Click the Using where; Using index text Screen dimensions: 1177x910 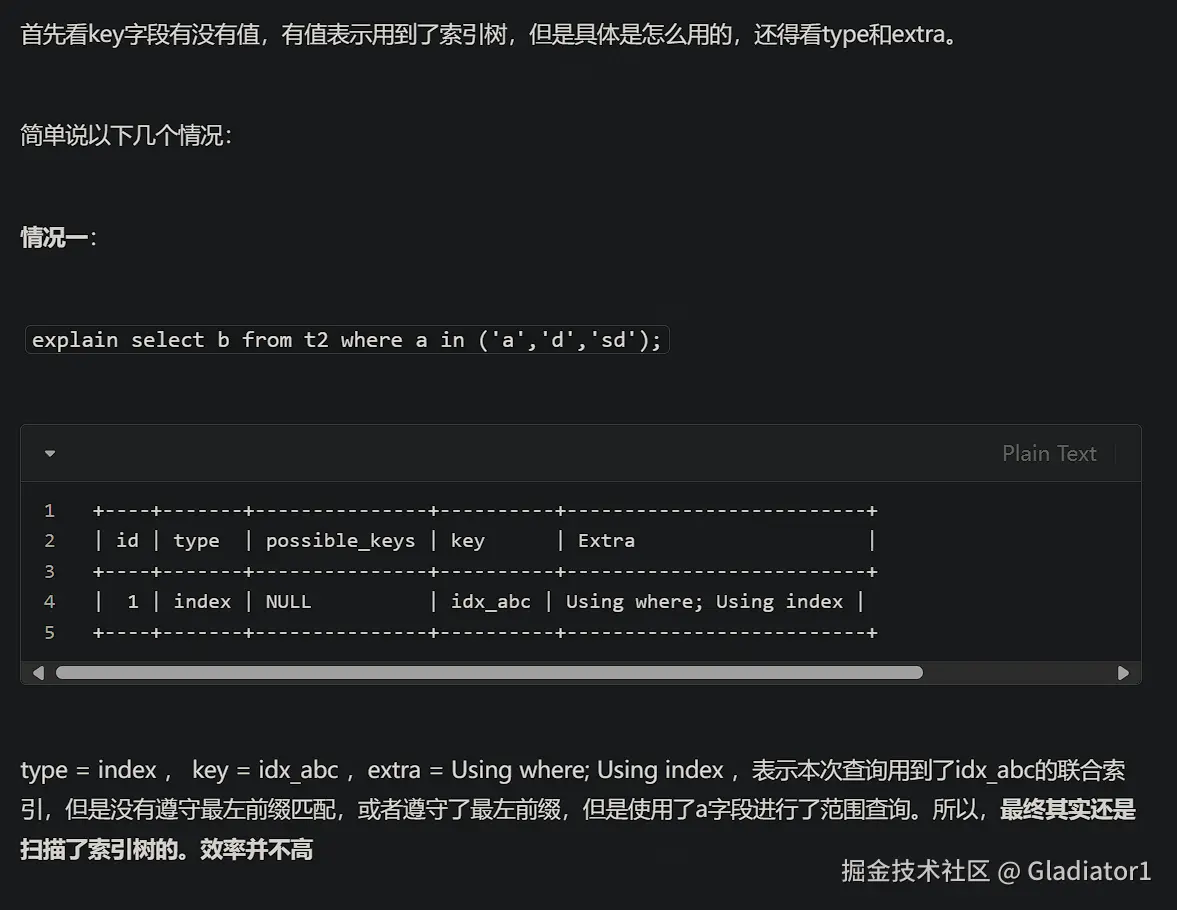coord(704,602)
